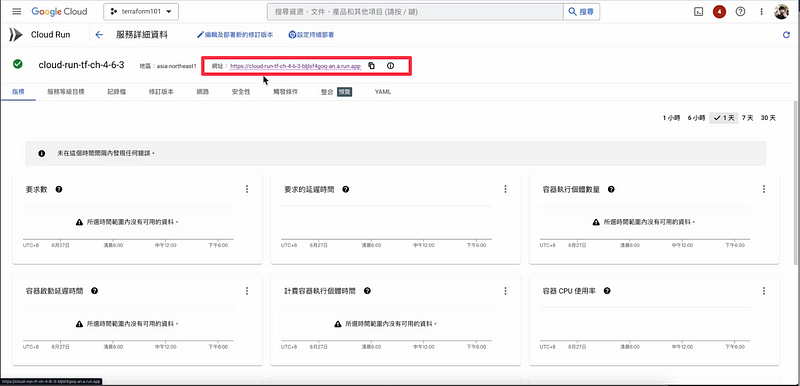Copy the service URL with copy icon
This screenshot has height=386, width=800.
(371, 66)
